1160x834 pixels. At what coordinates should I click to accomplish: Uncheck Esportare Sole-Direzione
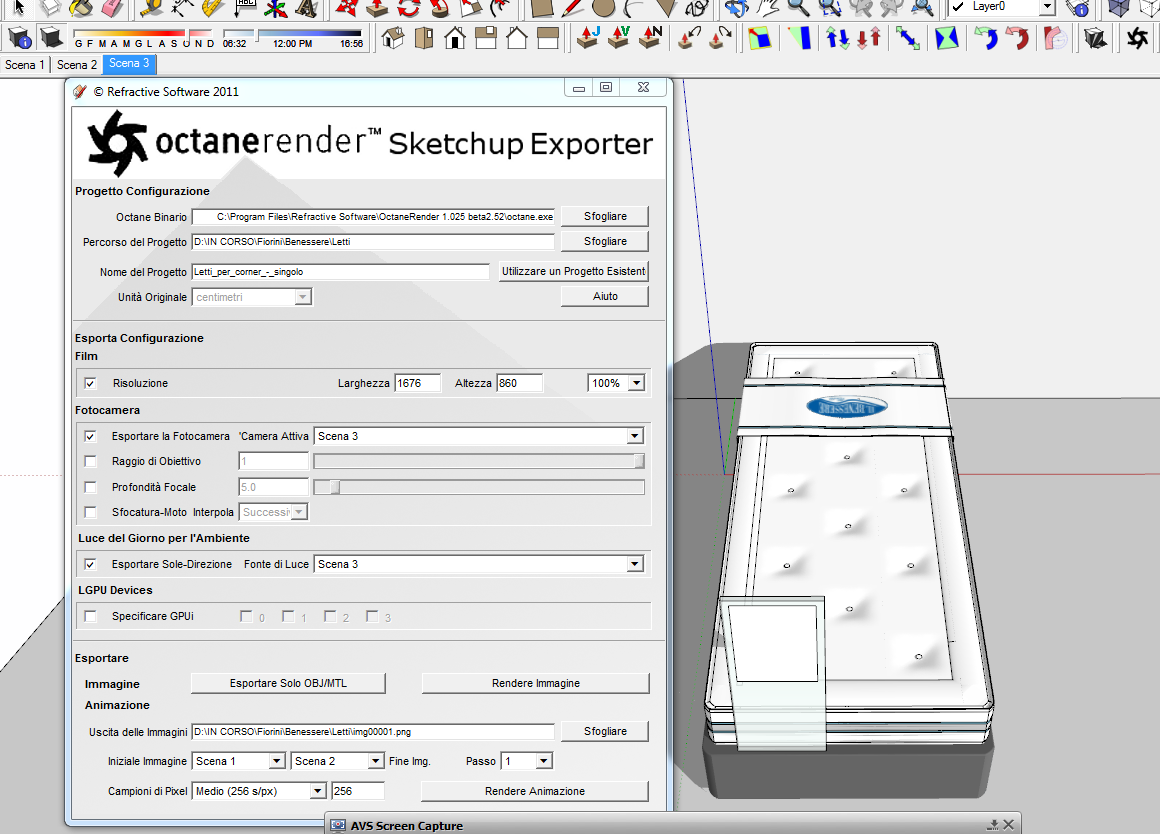pyautogui.click(x=90, y=564)
